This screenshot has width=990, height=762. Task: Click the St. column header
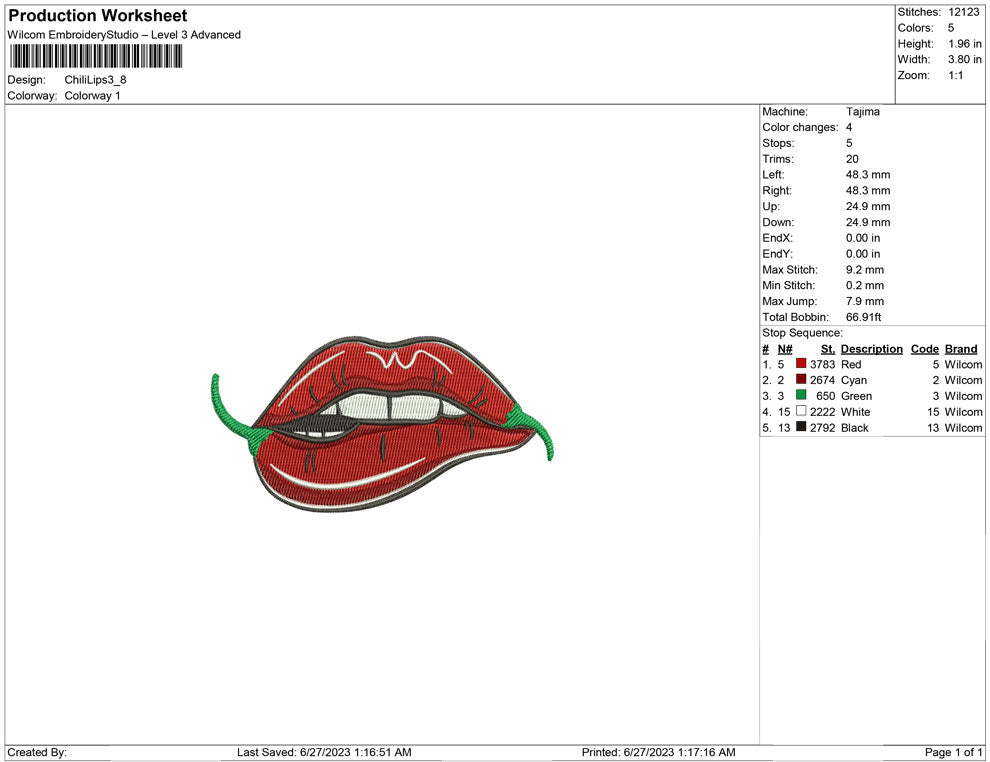827,348
